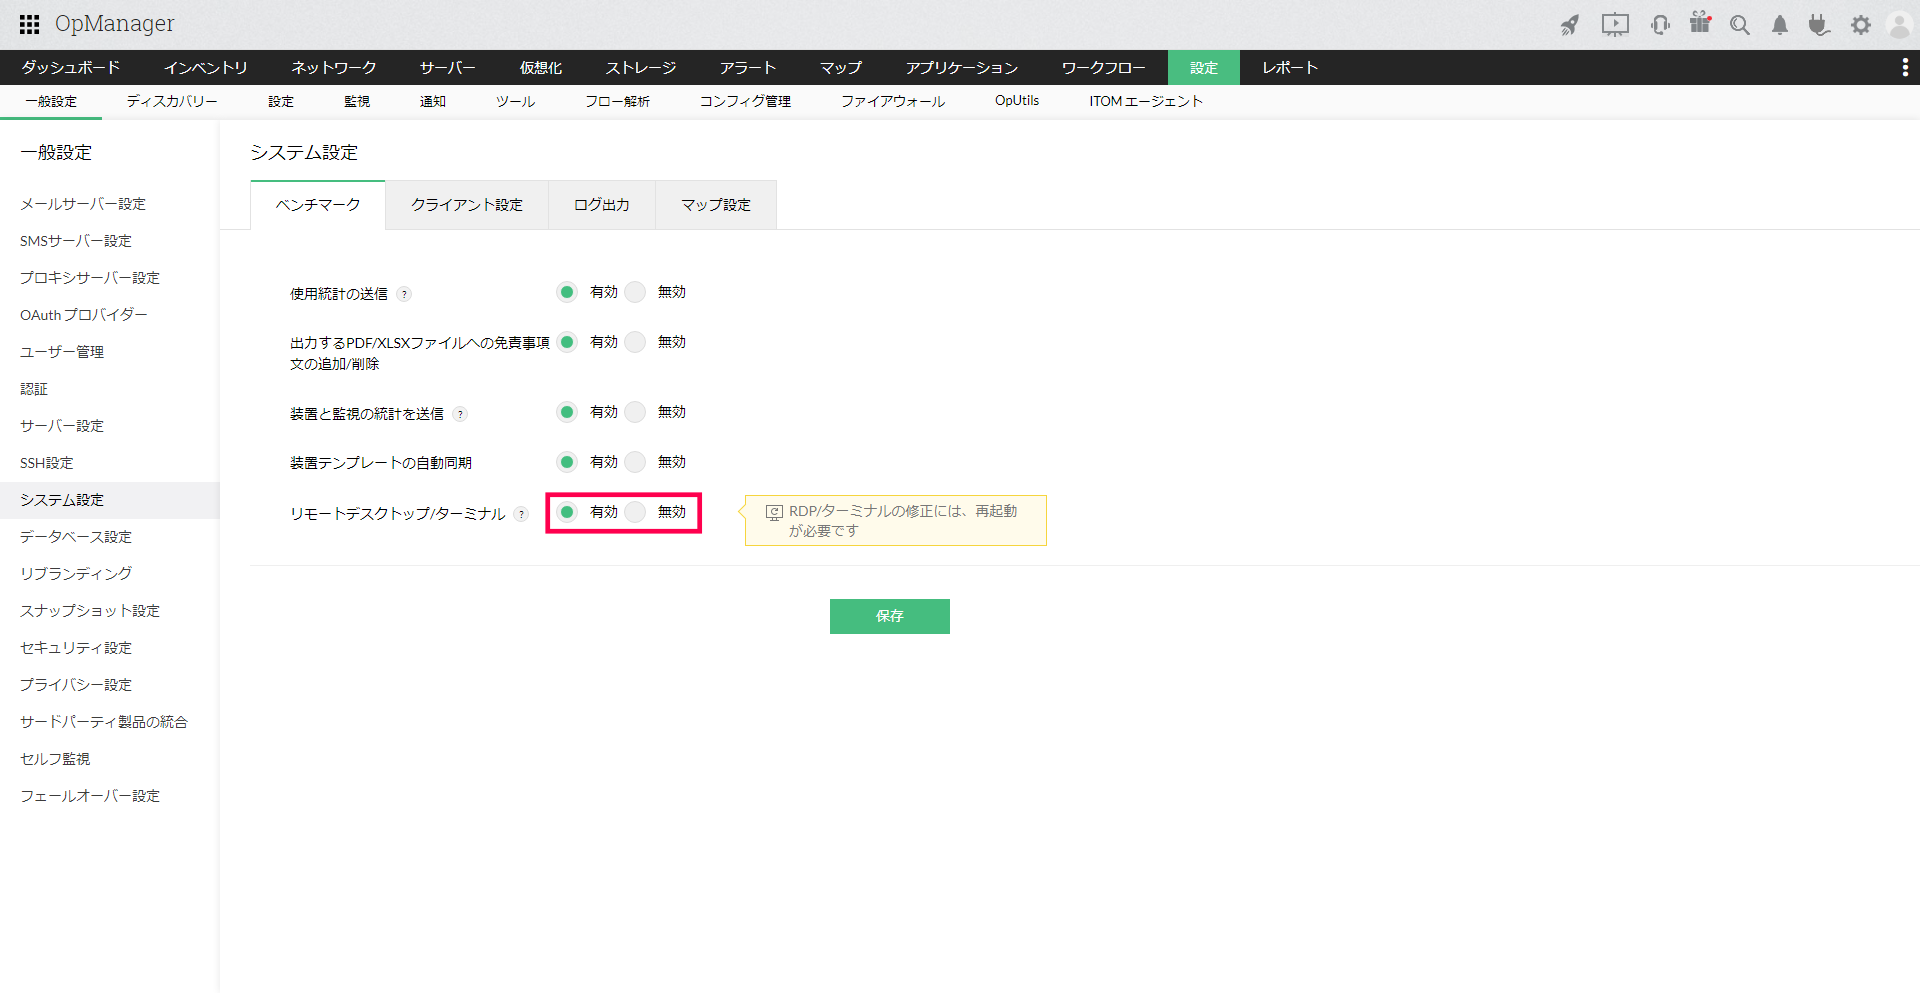Open アラート in the top navigation
Viewport: 1920px width, 993px height.
748,67
